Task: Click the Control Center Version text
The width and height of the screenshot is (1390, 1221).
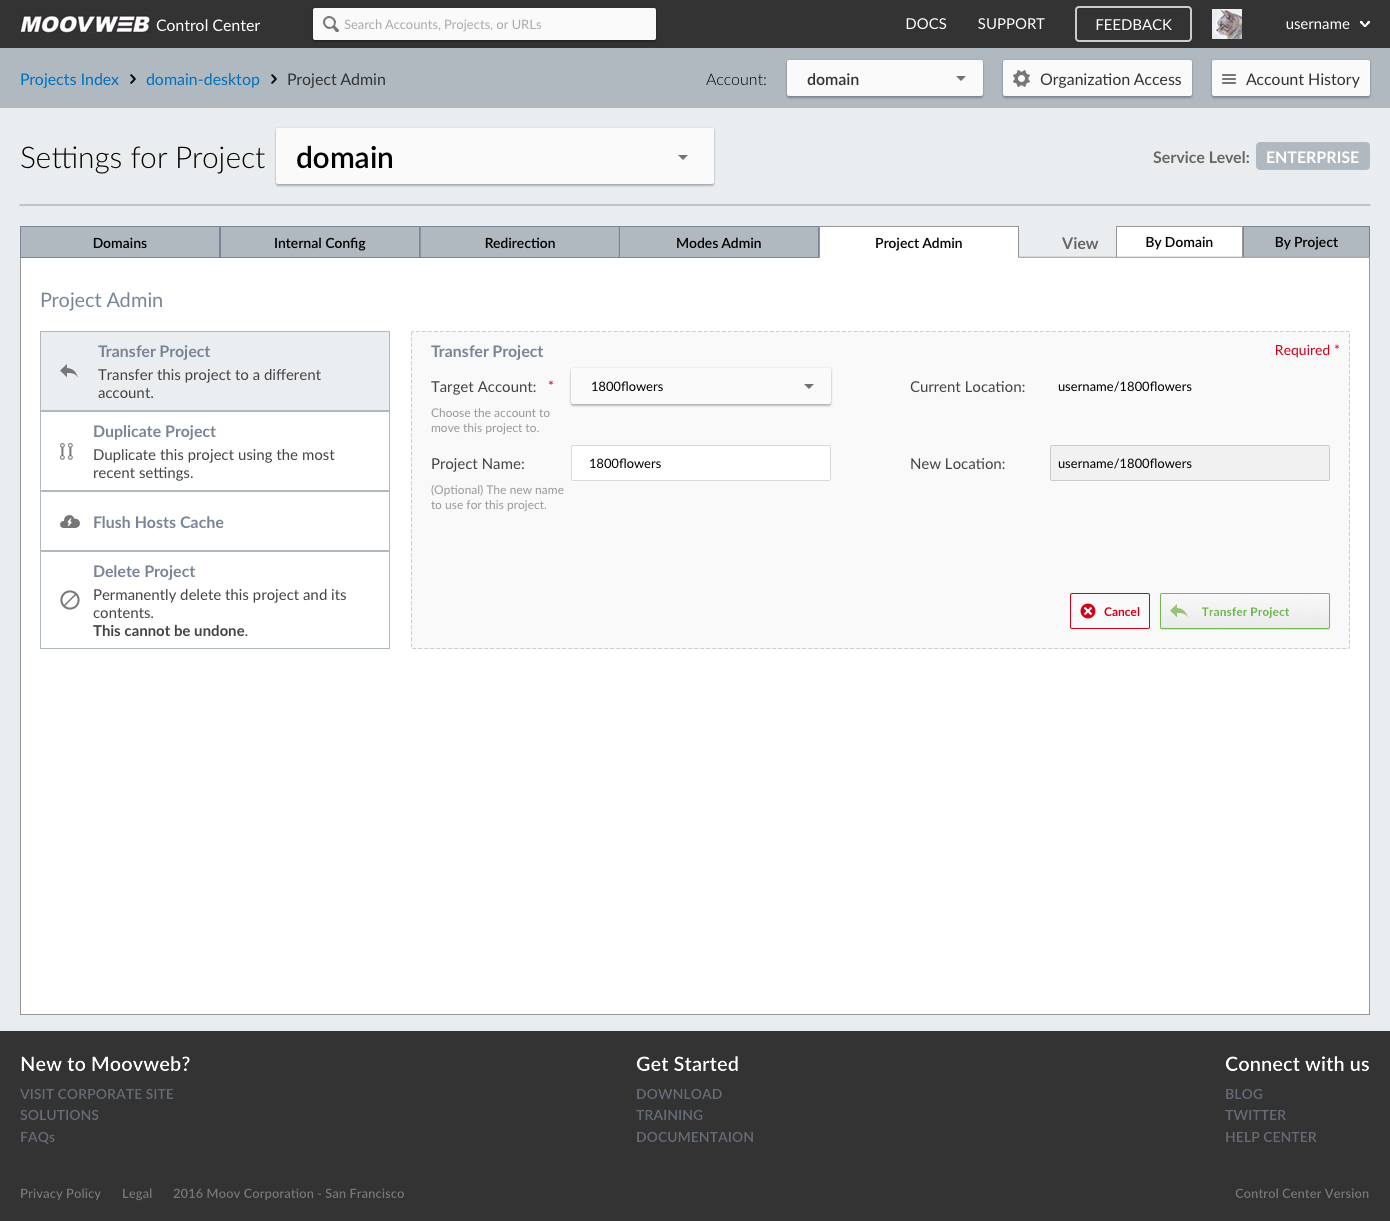Action: click(x=1302, y=1193)
